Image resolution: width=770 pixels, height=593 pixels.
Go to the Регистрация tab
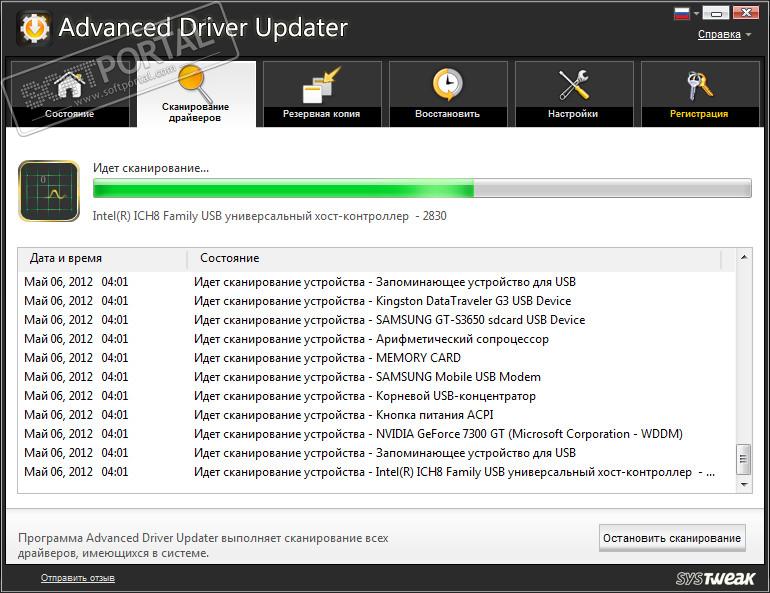click(x=700, y=94)
